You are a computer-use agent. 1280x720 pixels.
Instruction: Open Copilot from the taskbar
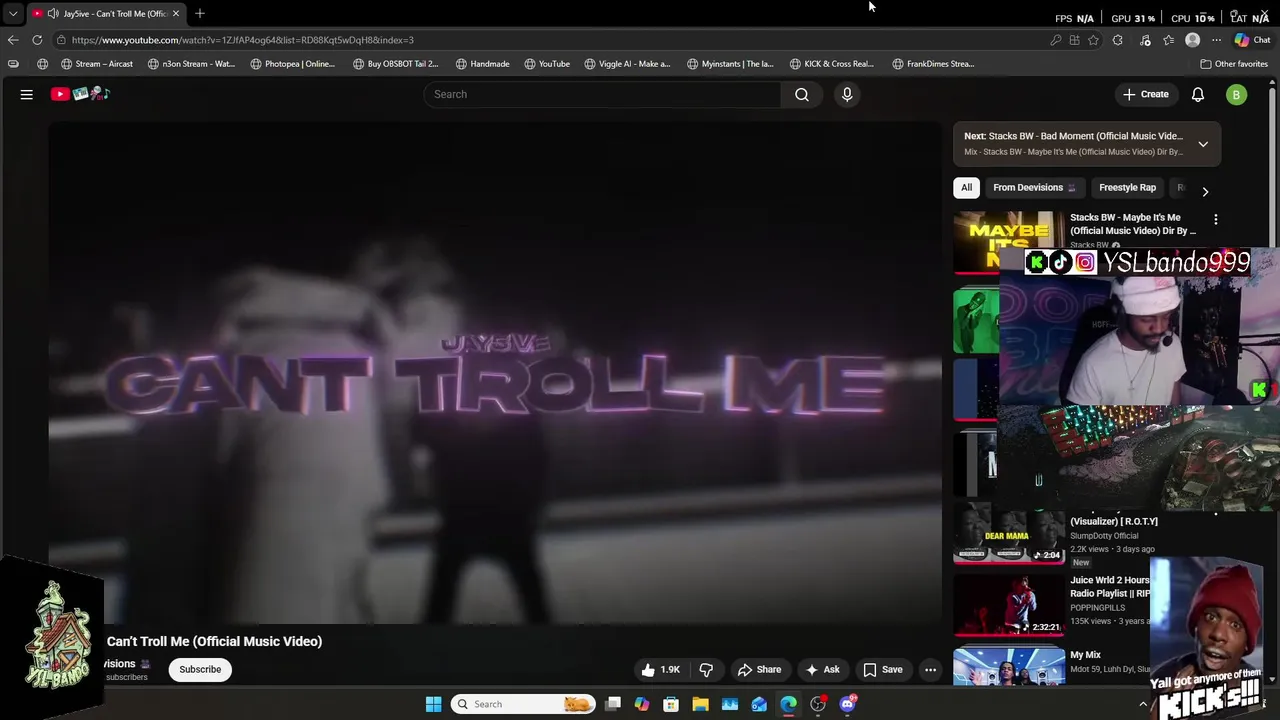point(642,704)
